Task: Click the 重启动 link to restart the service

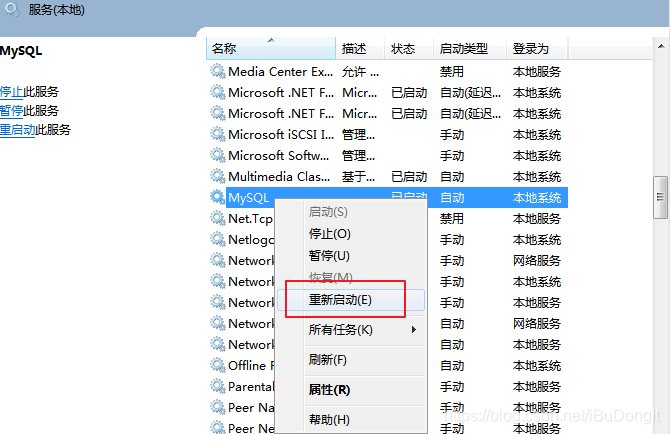Action: (x=17, y=129)
